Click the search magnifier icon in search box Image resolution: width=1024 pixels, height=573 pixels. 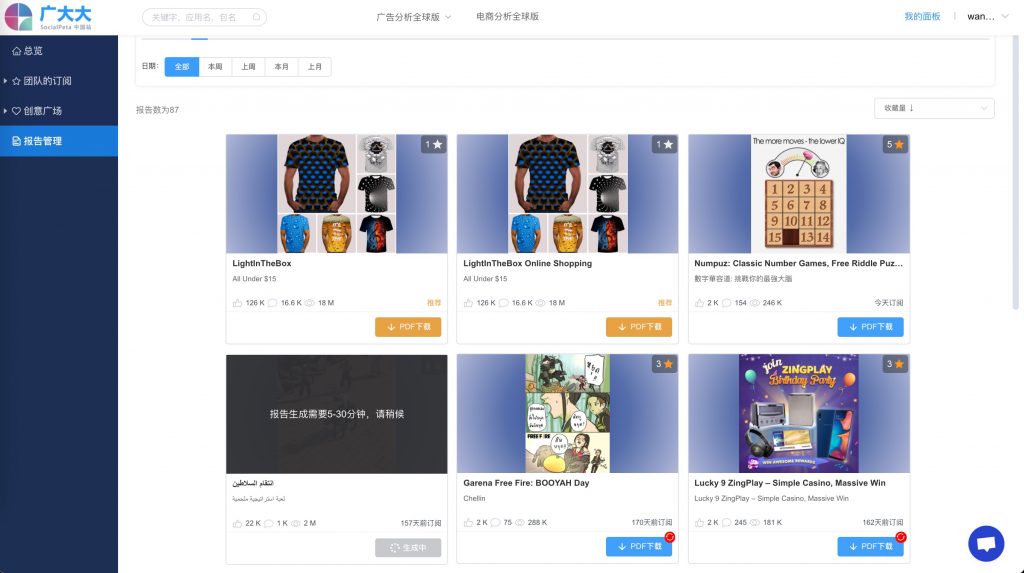click(x=257, y=17)
